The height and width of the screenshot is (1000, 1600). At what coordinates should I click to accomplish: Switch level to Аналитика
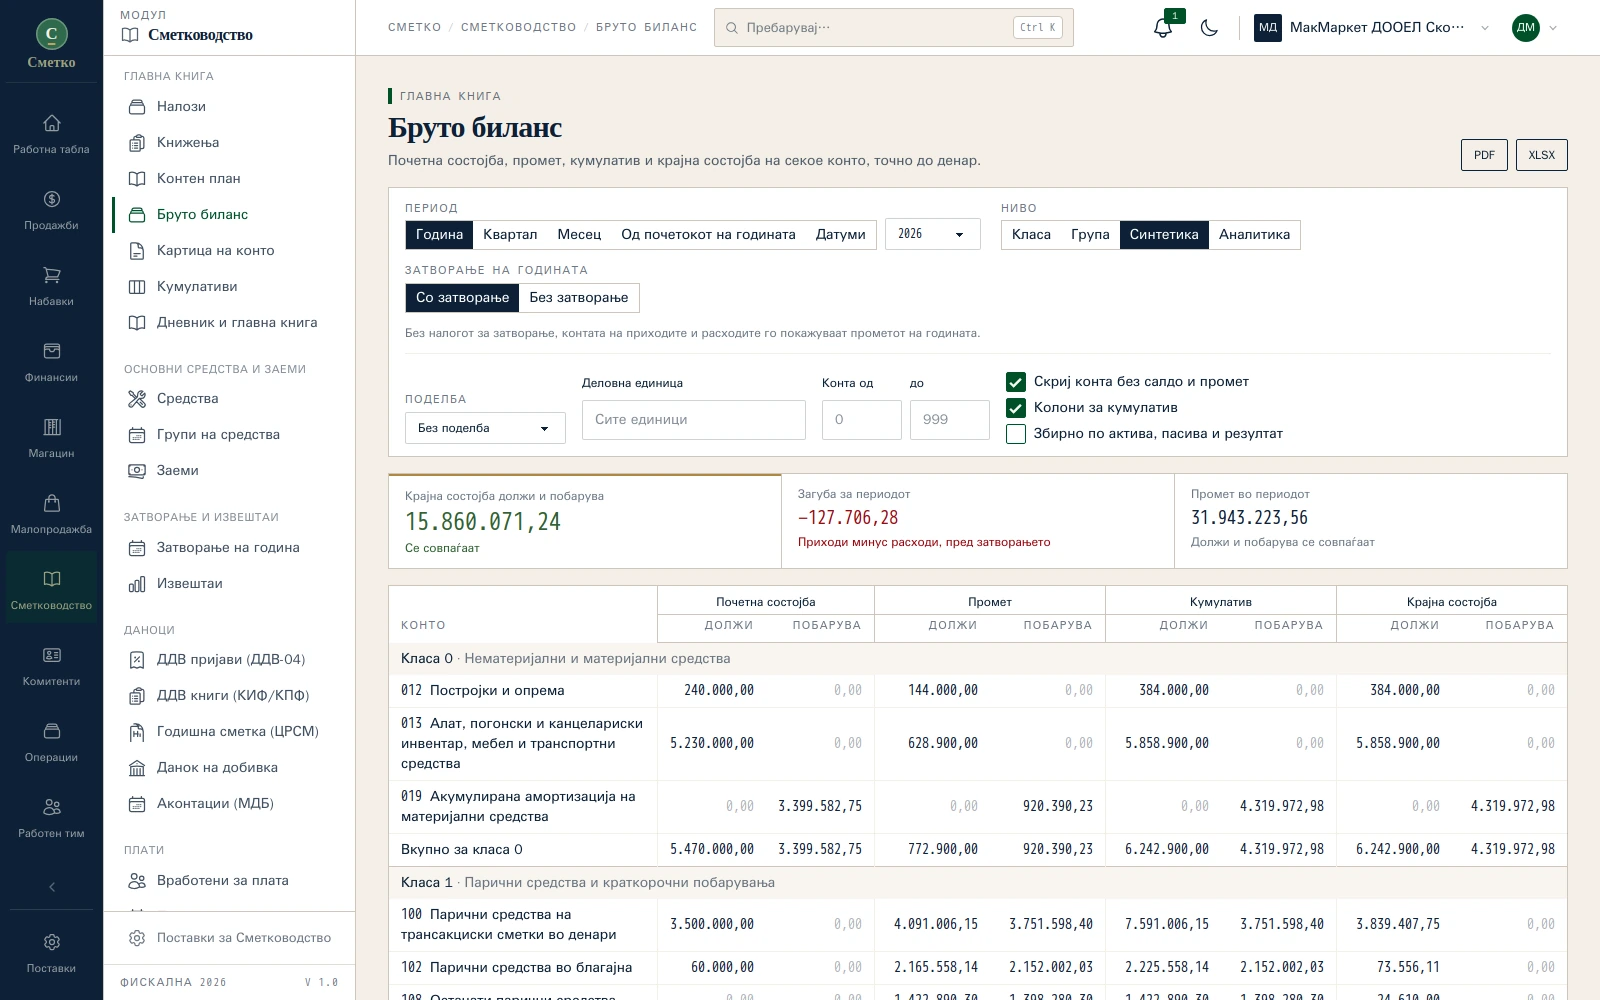click(1254, 235)
